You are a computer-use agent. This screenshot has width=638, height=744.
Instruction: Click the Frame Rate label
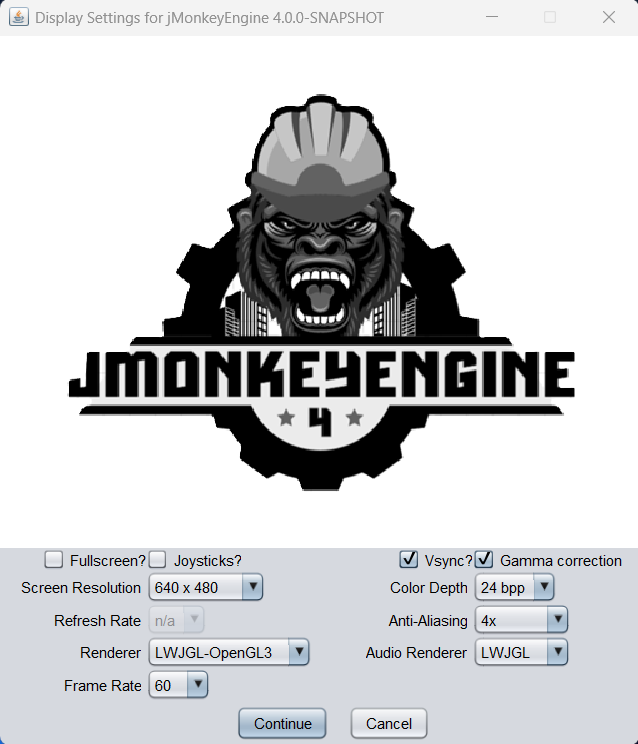pos(102,686)
